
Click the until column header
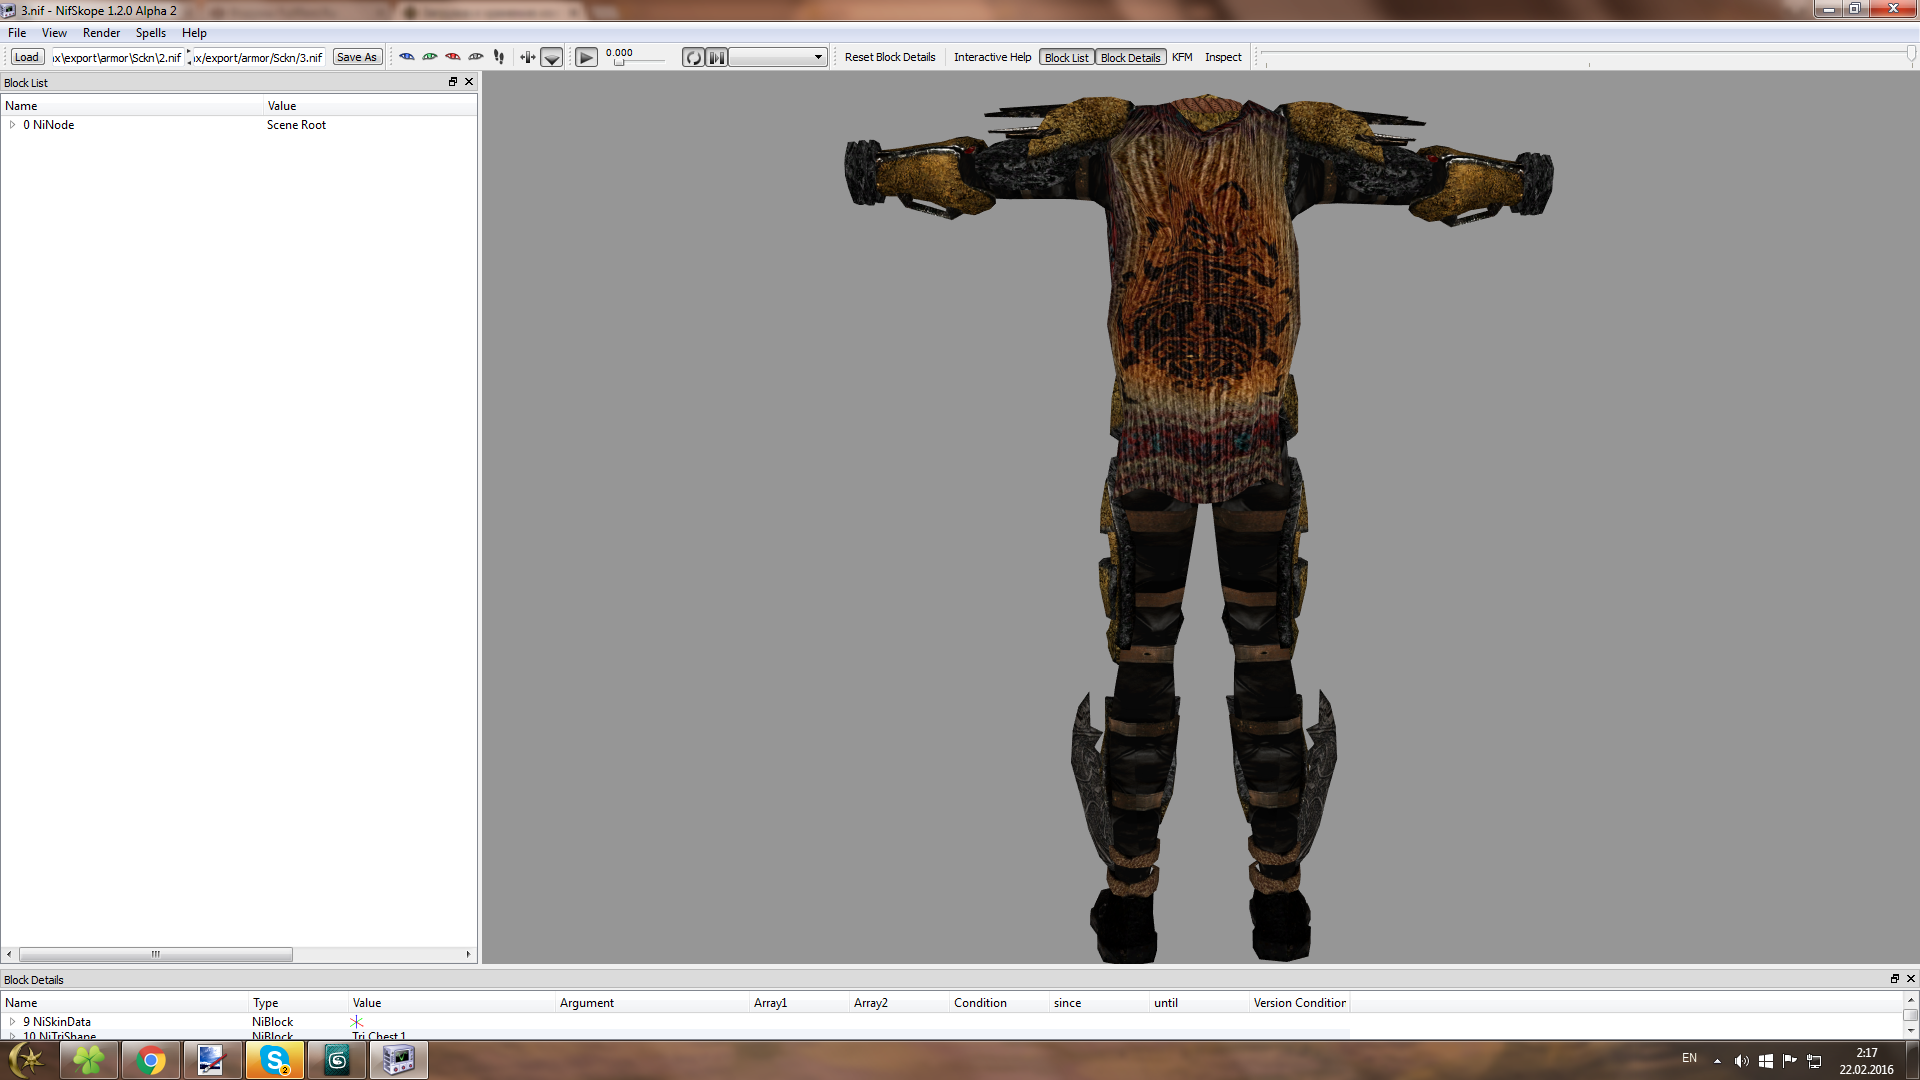(x=1199, y=1003)
